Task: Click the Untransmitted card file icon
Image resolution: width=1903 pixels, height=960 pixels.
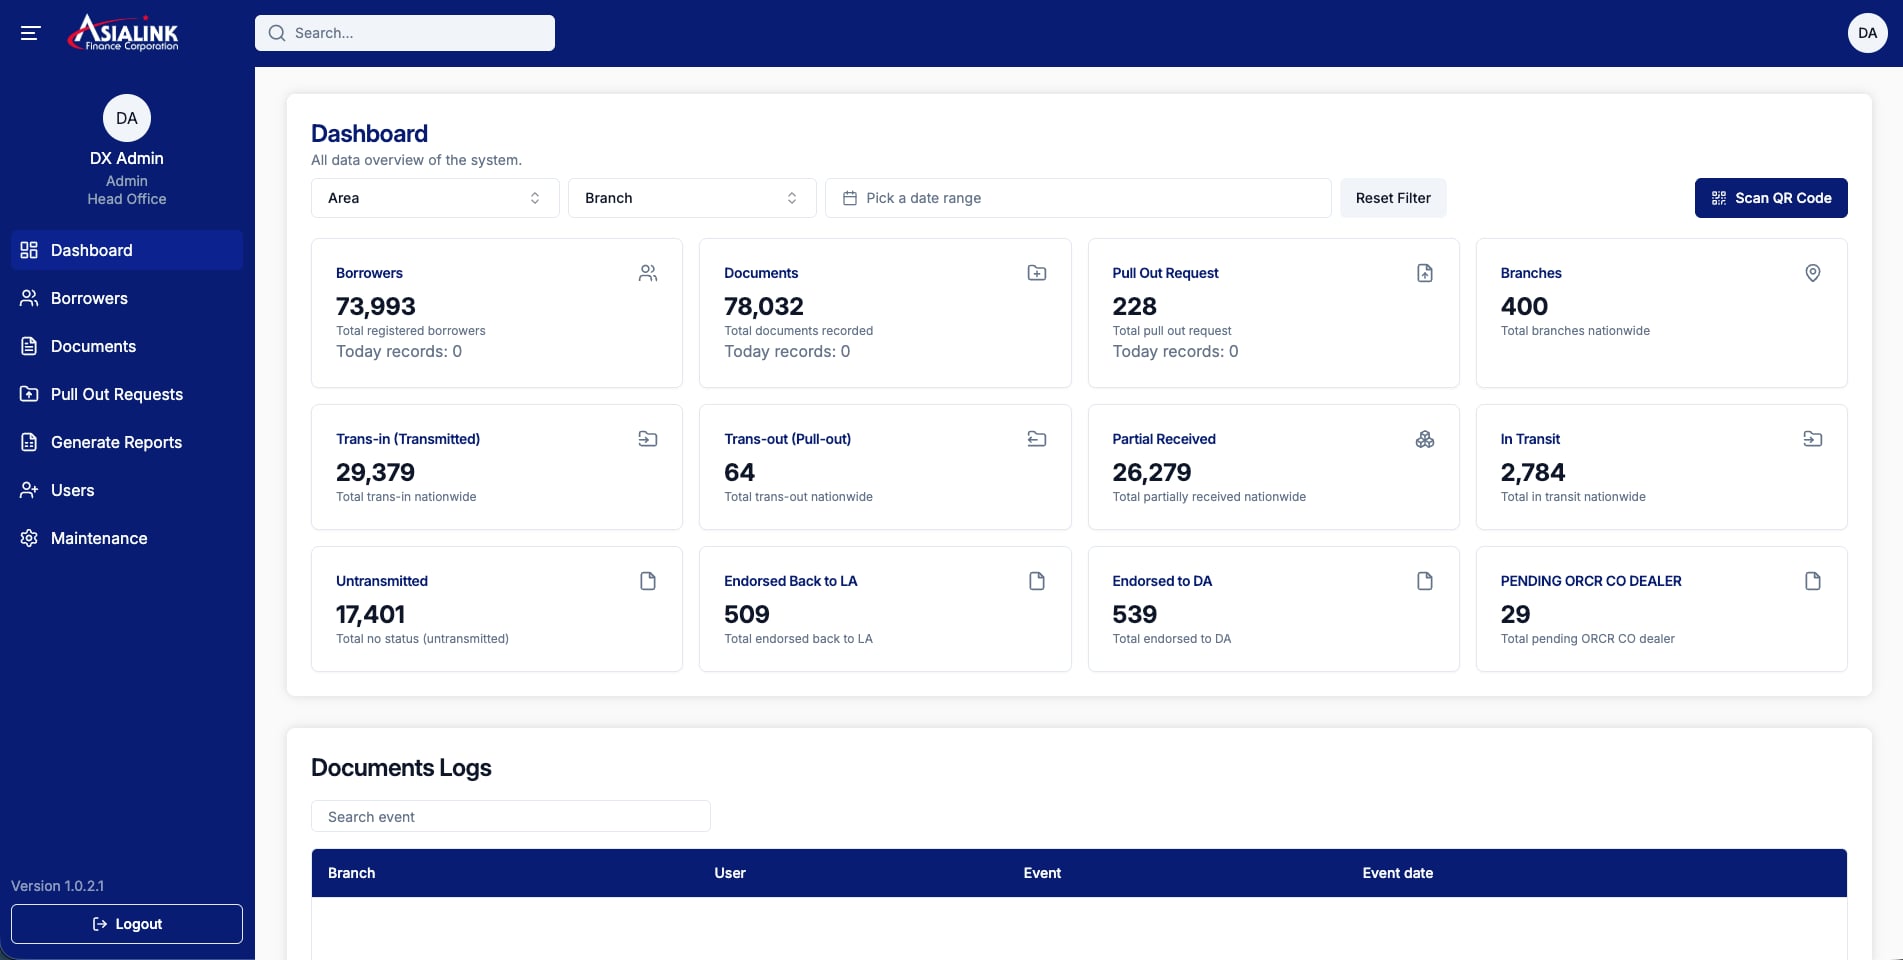Action: [648, 581]
